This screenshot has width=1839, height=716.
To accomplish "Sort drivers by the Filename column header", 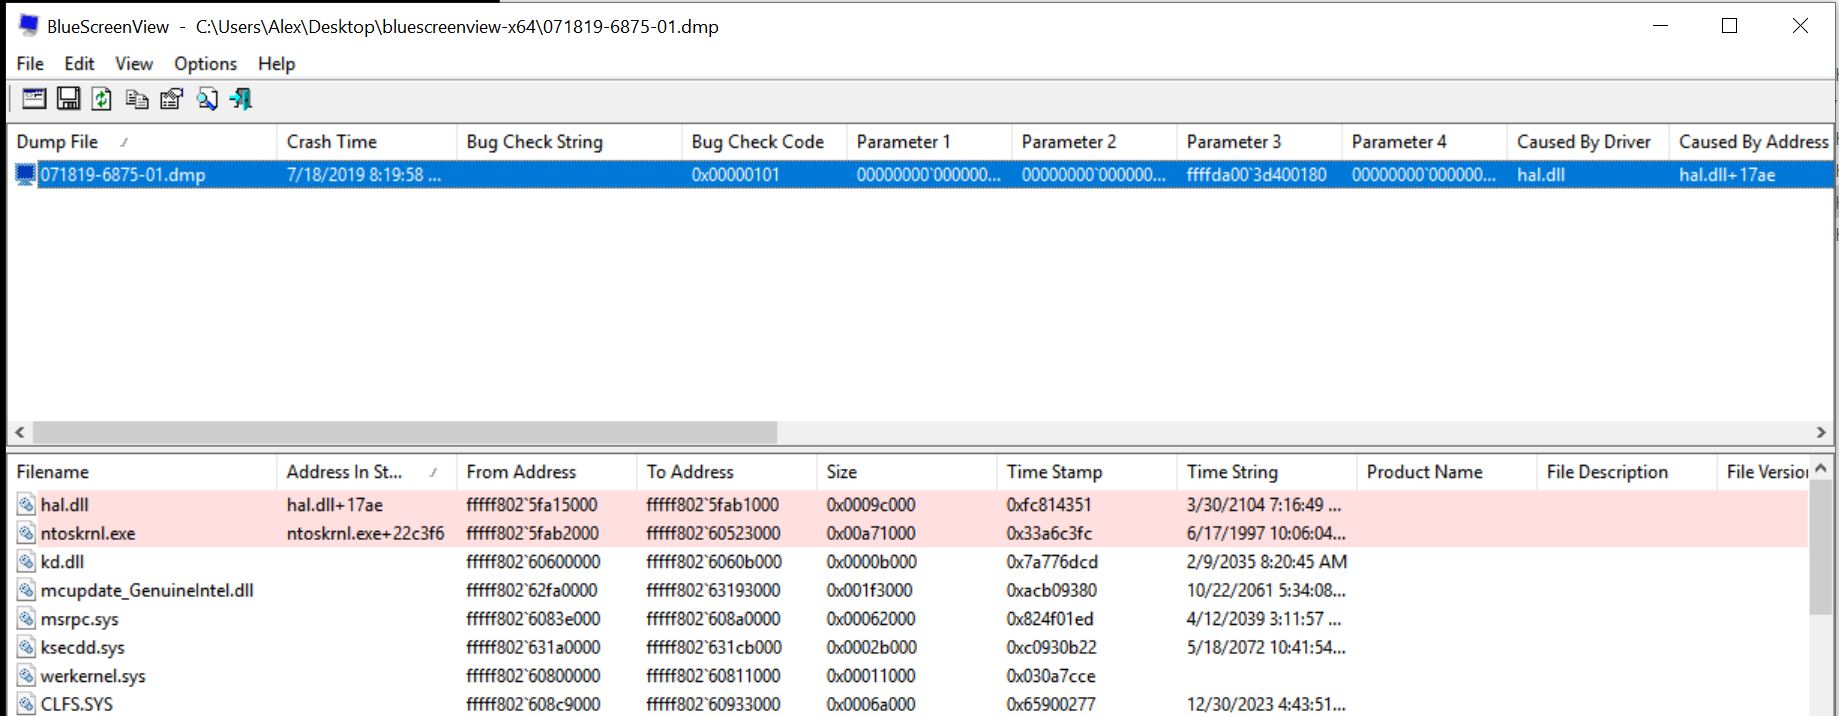I will [141, 472].
